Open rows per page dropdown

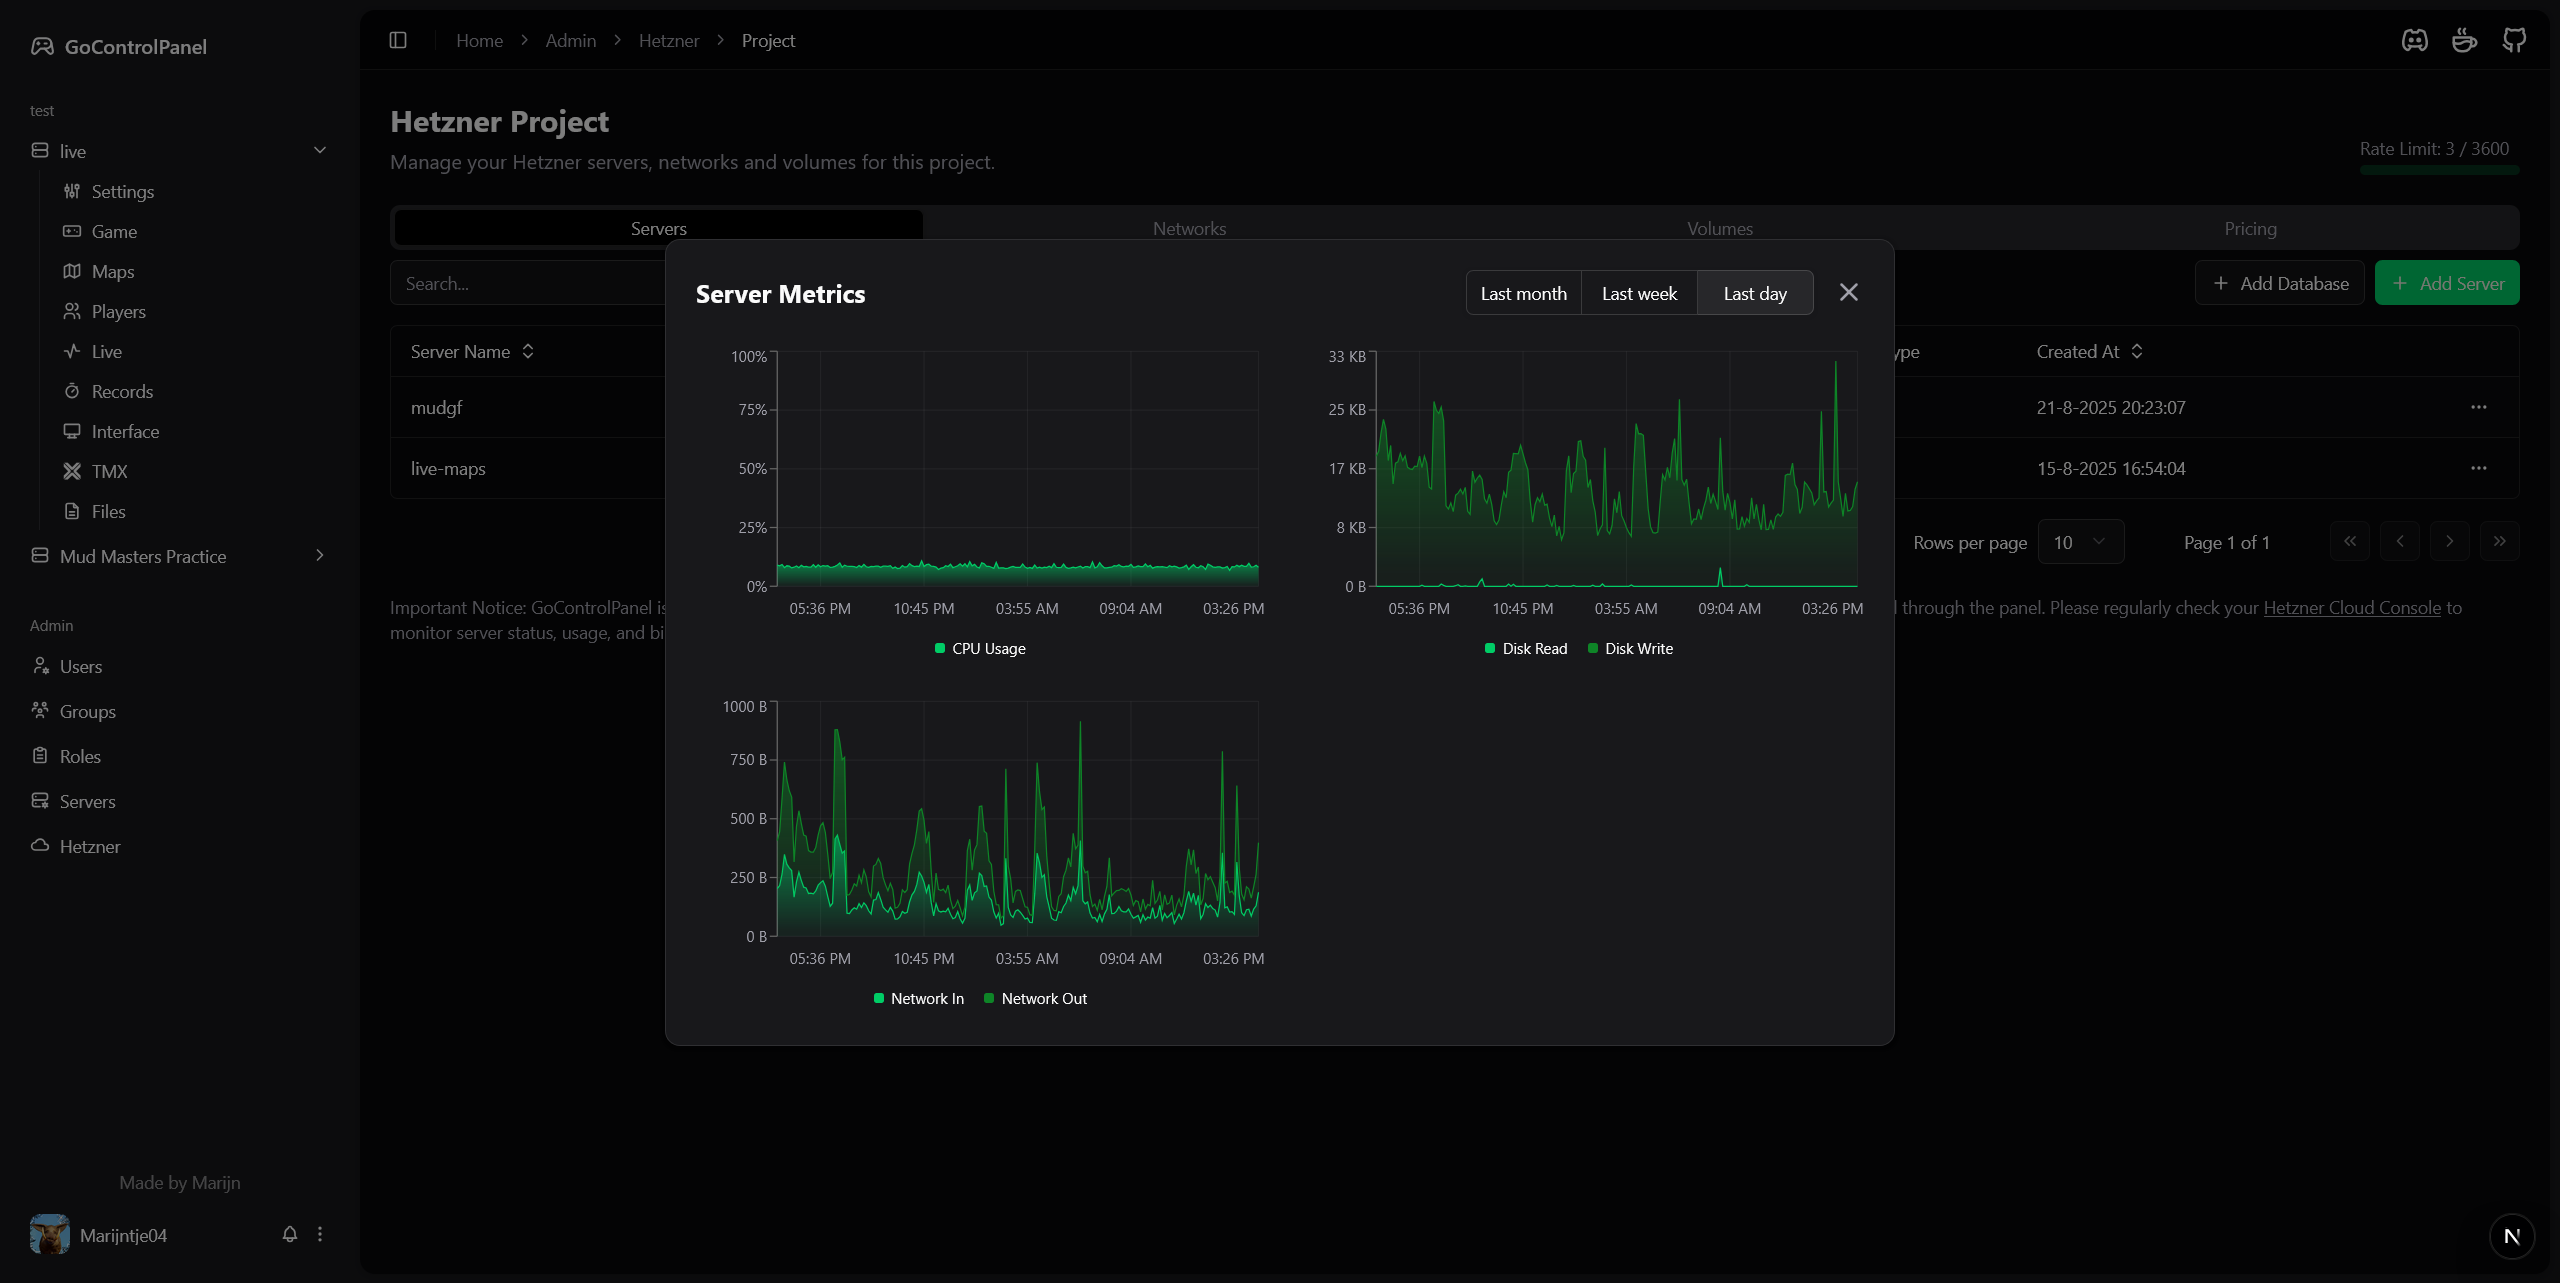pyautogui.click(x=2080, y=542)
